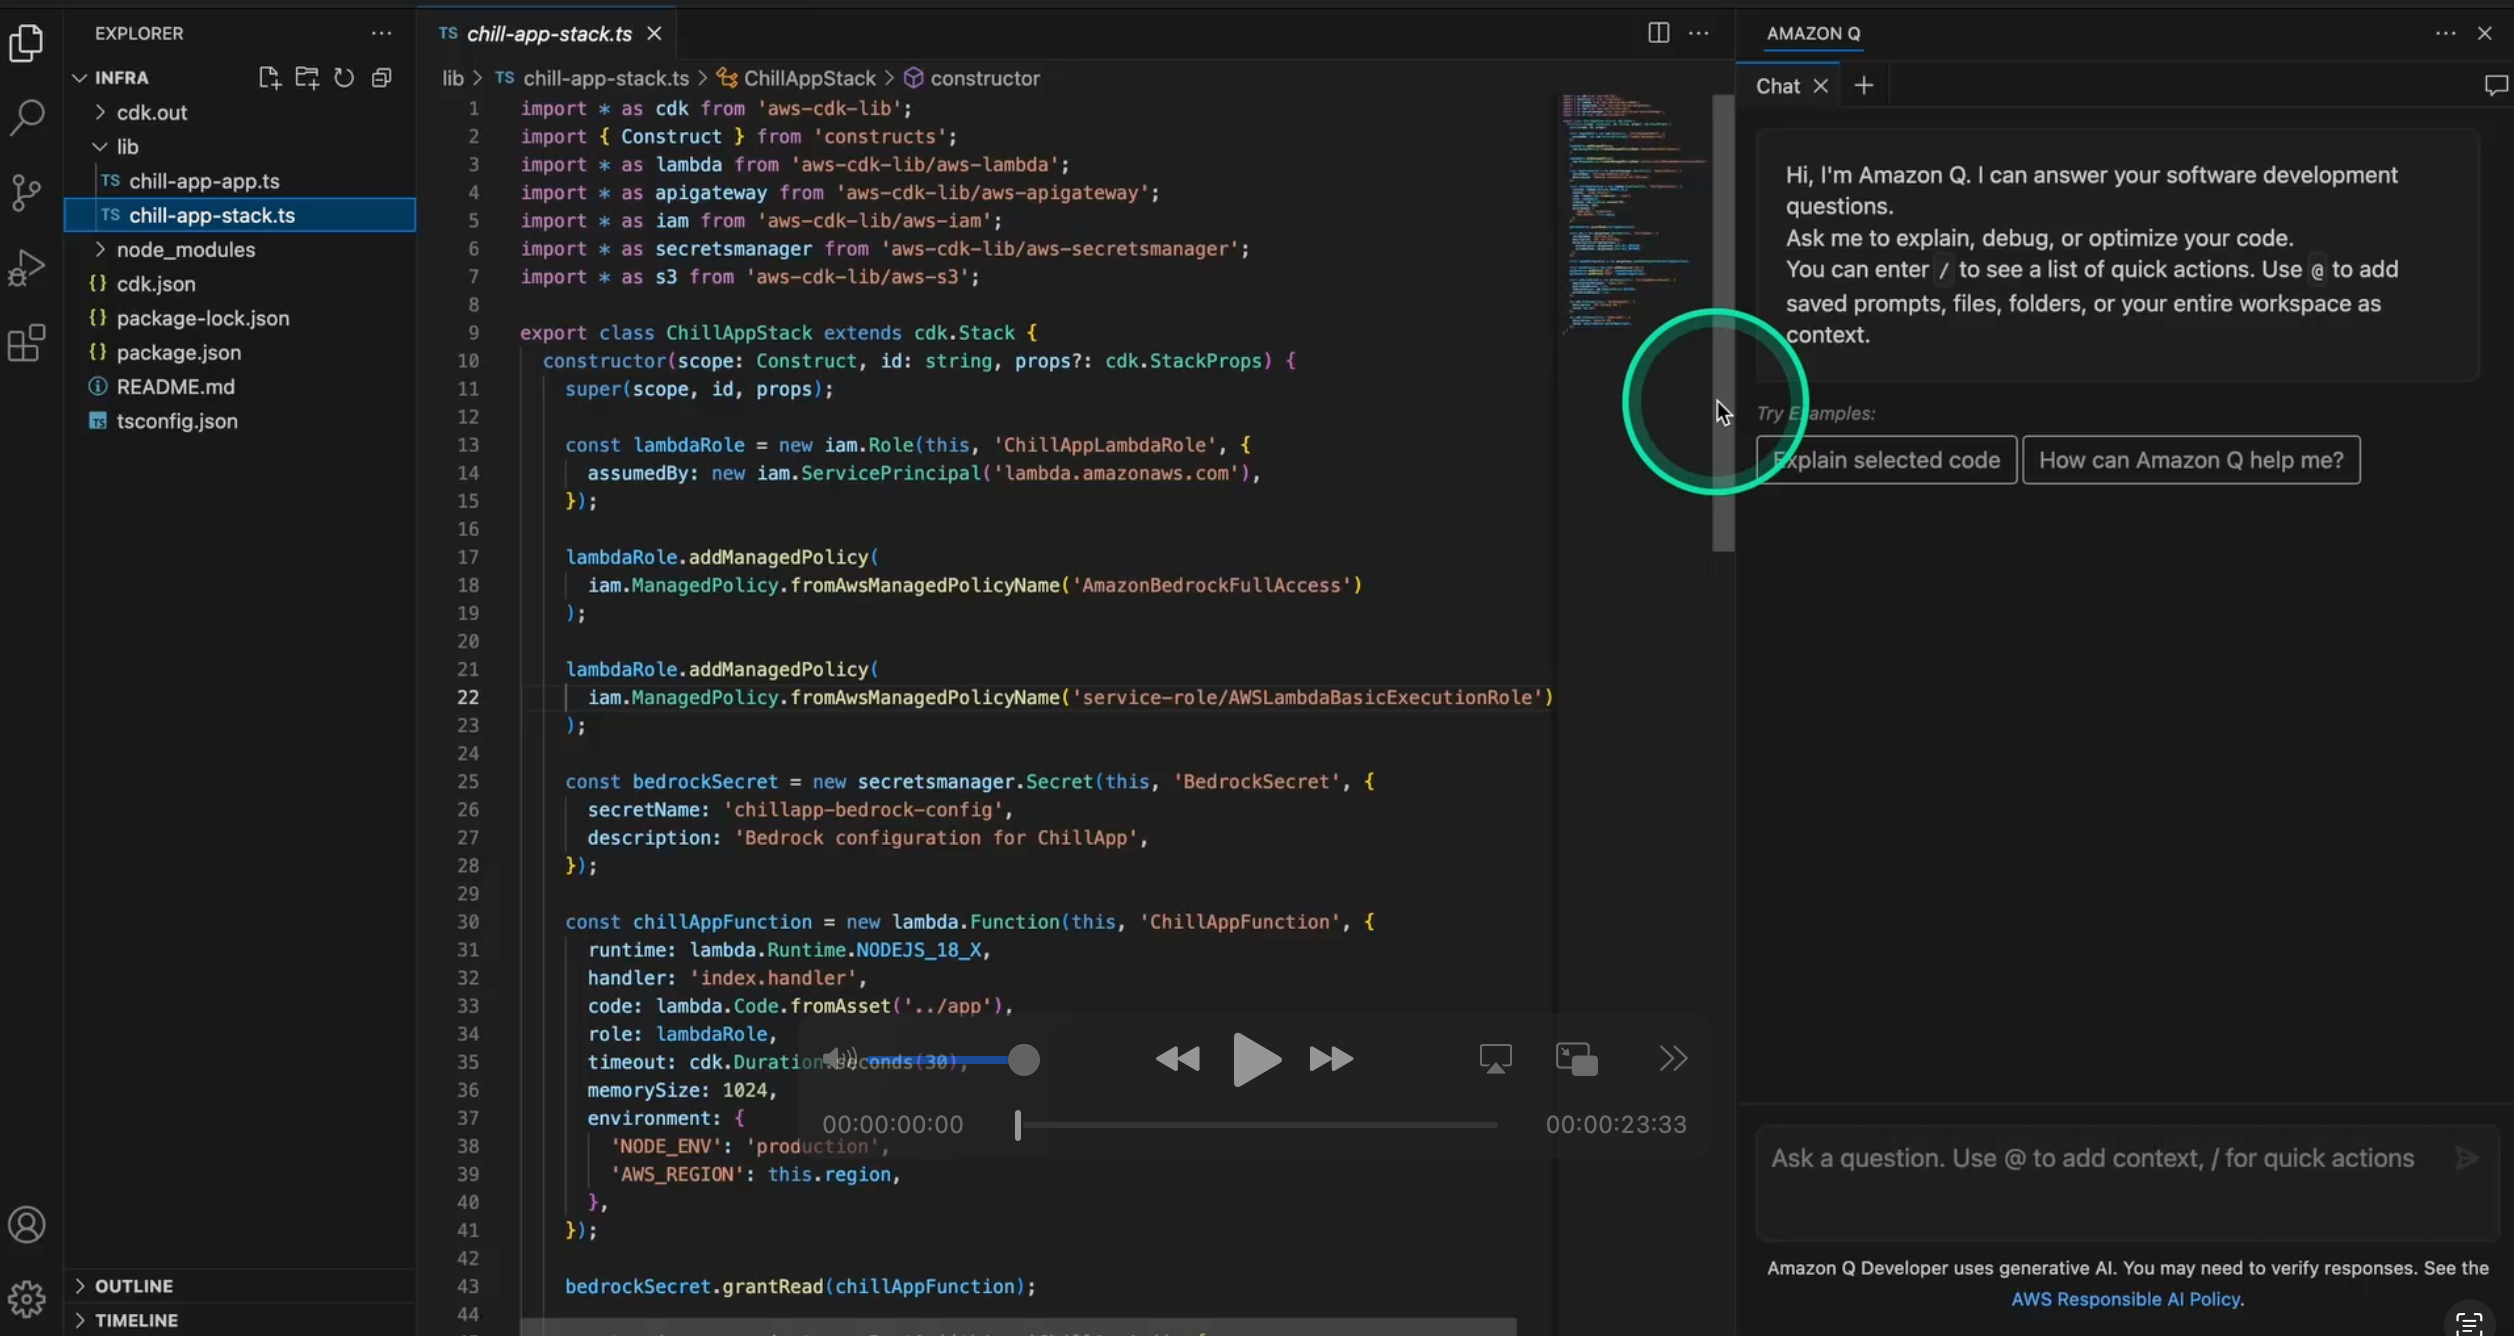The width and height of the screenshot is (2514, 1336).
Task: Click Refresh Explorer icon
Action: click(344, 78)
